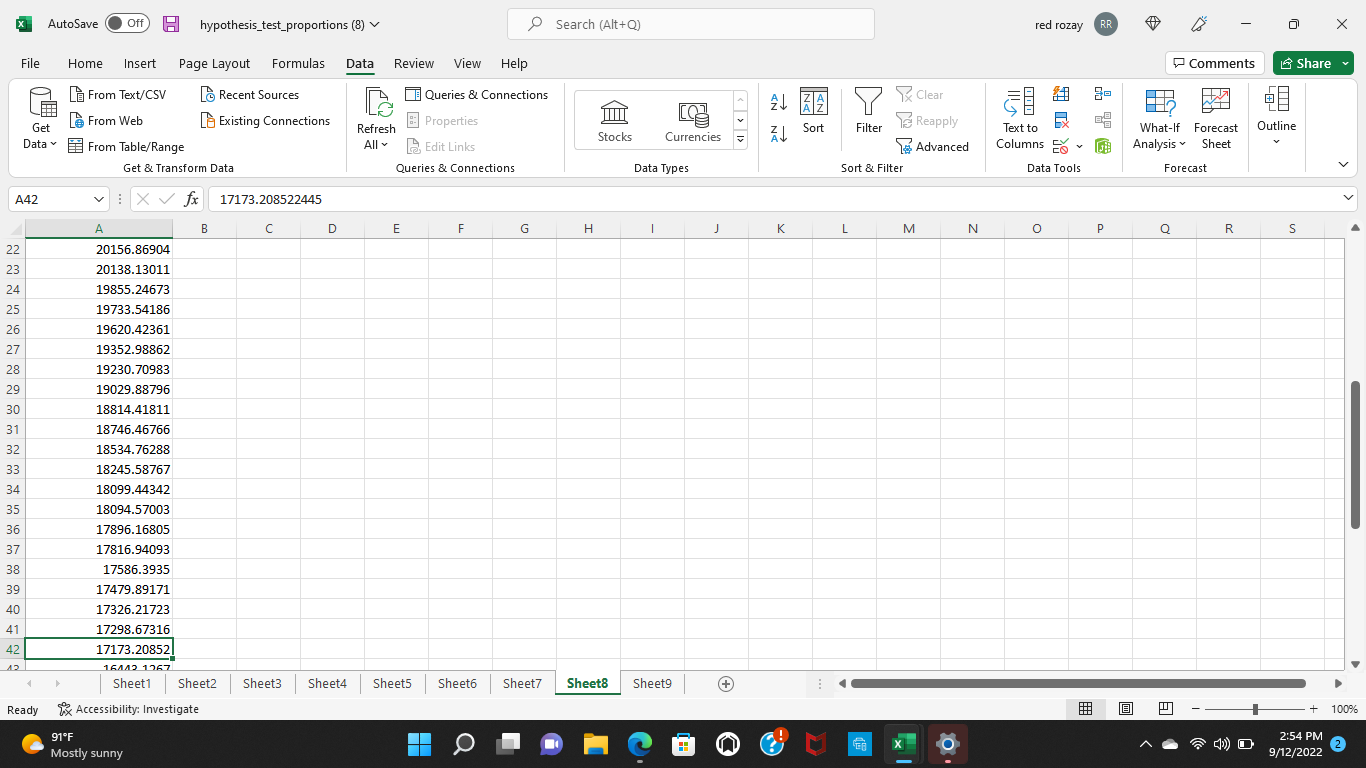
Task: Switch to Page Break Preview
Action: click(x=1165, y=709)
